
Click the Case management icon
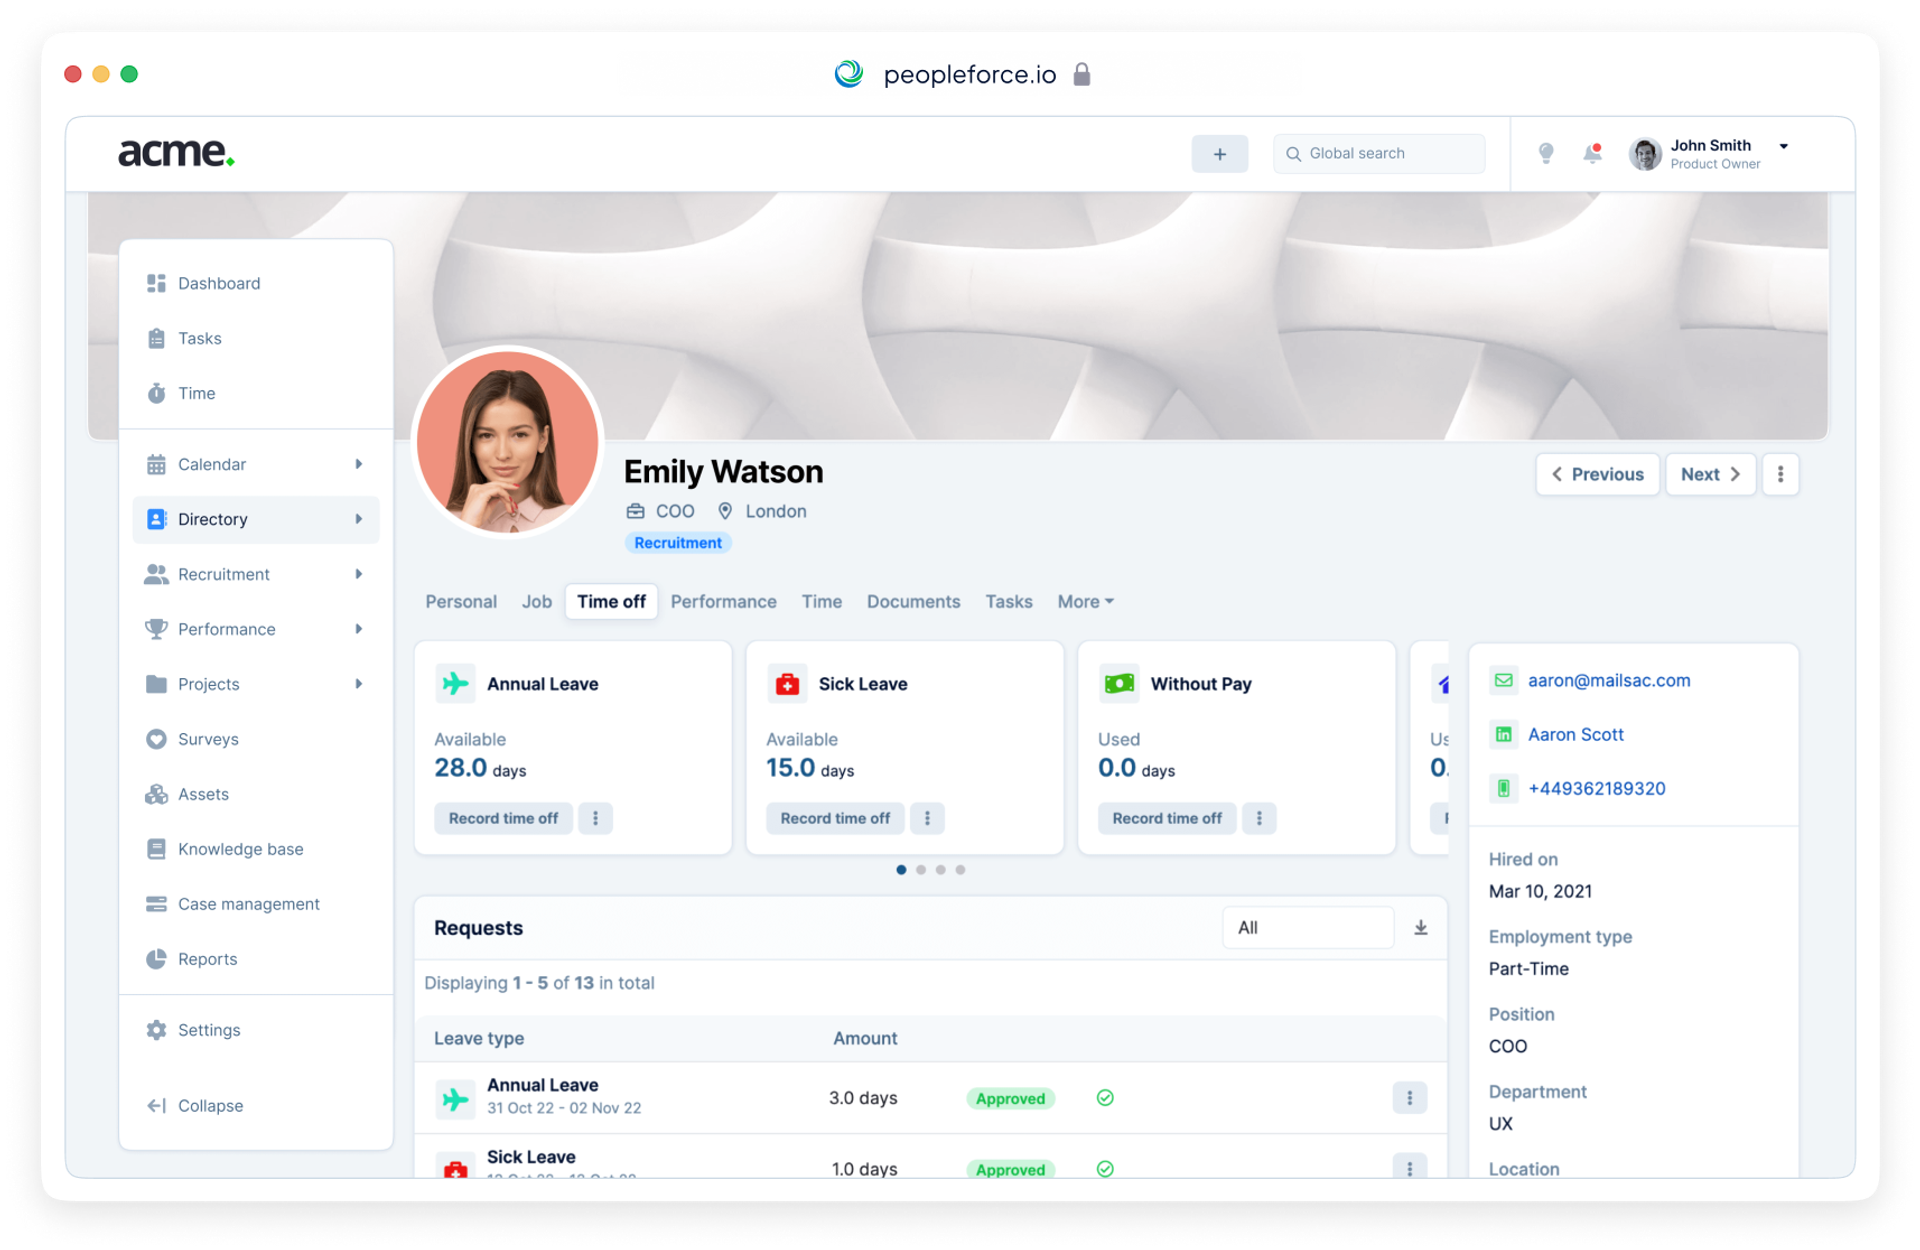(156, 904)
